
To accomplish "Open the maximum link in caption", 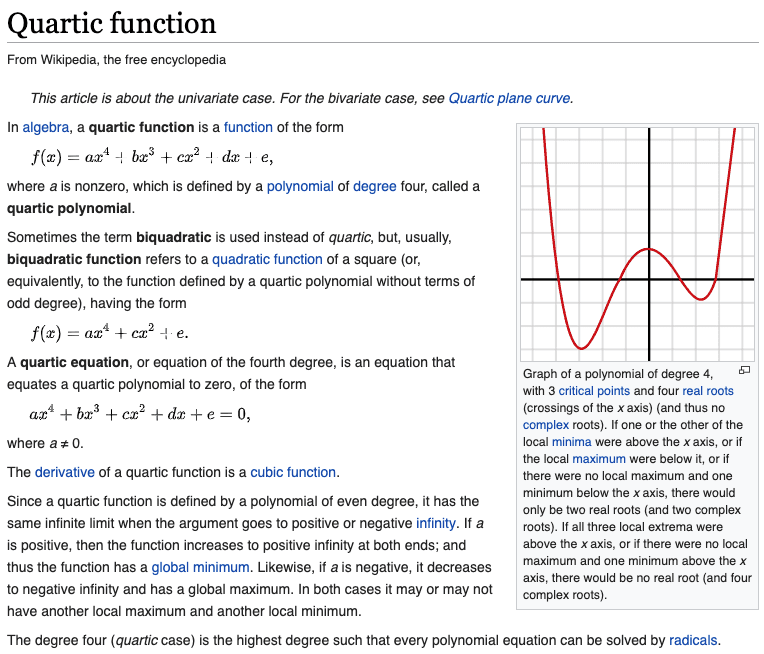I will tap(599, 459).
